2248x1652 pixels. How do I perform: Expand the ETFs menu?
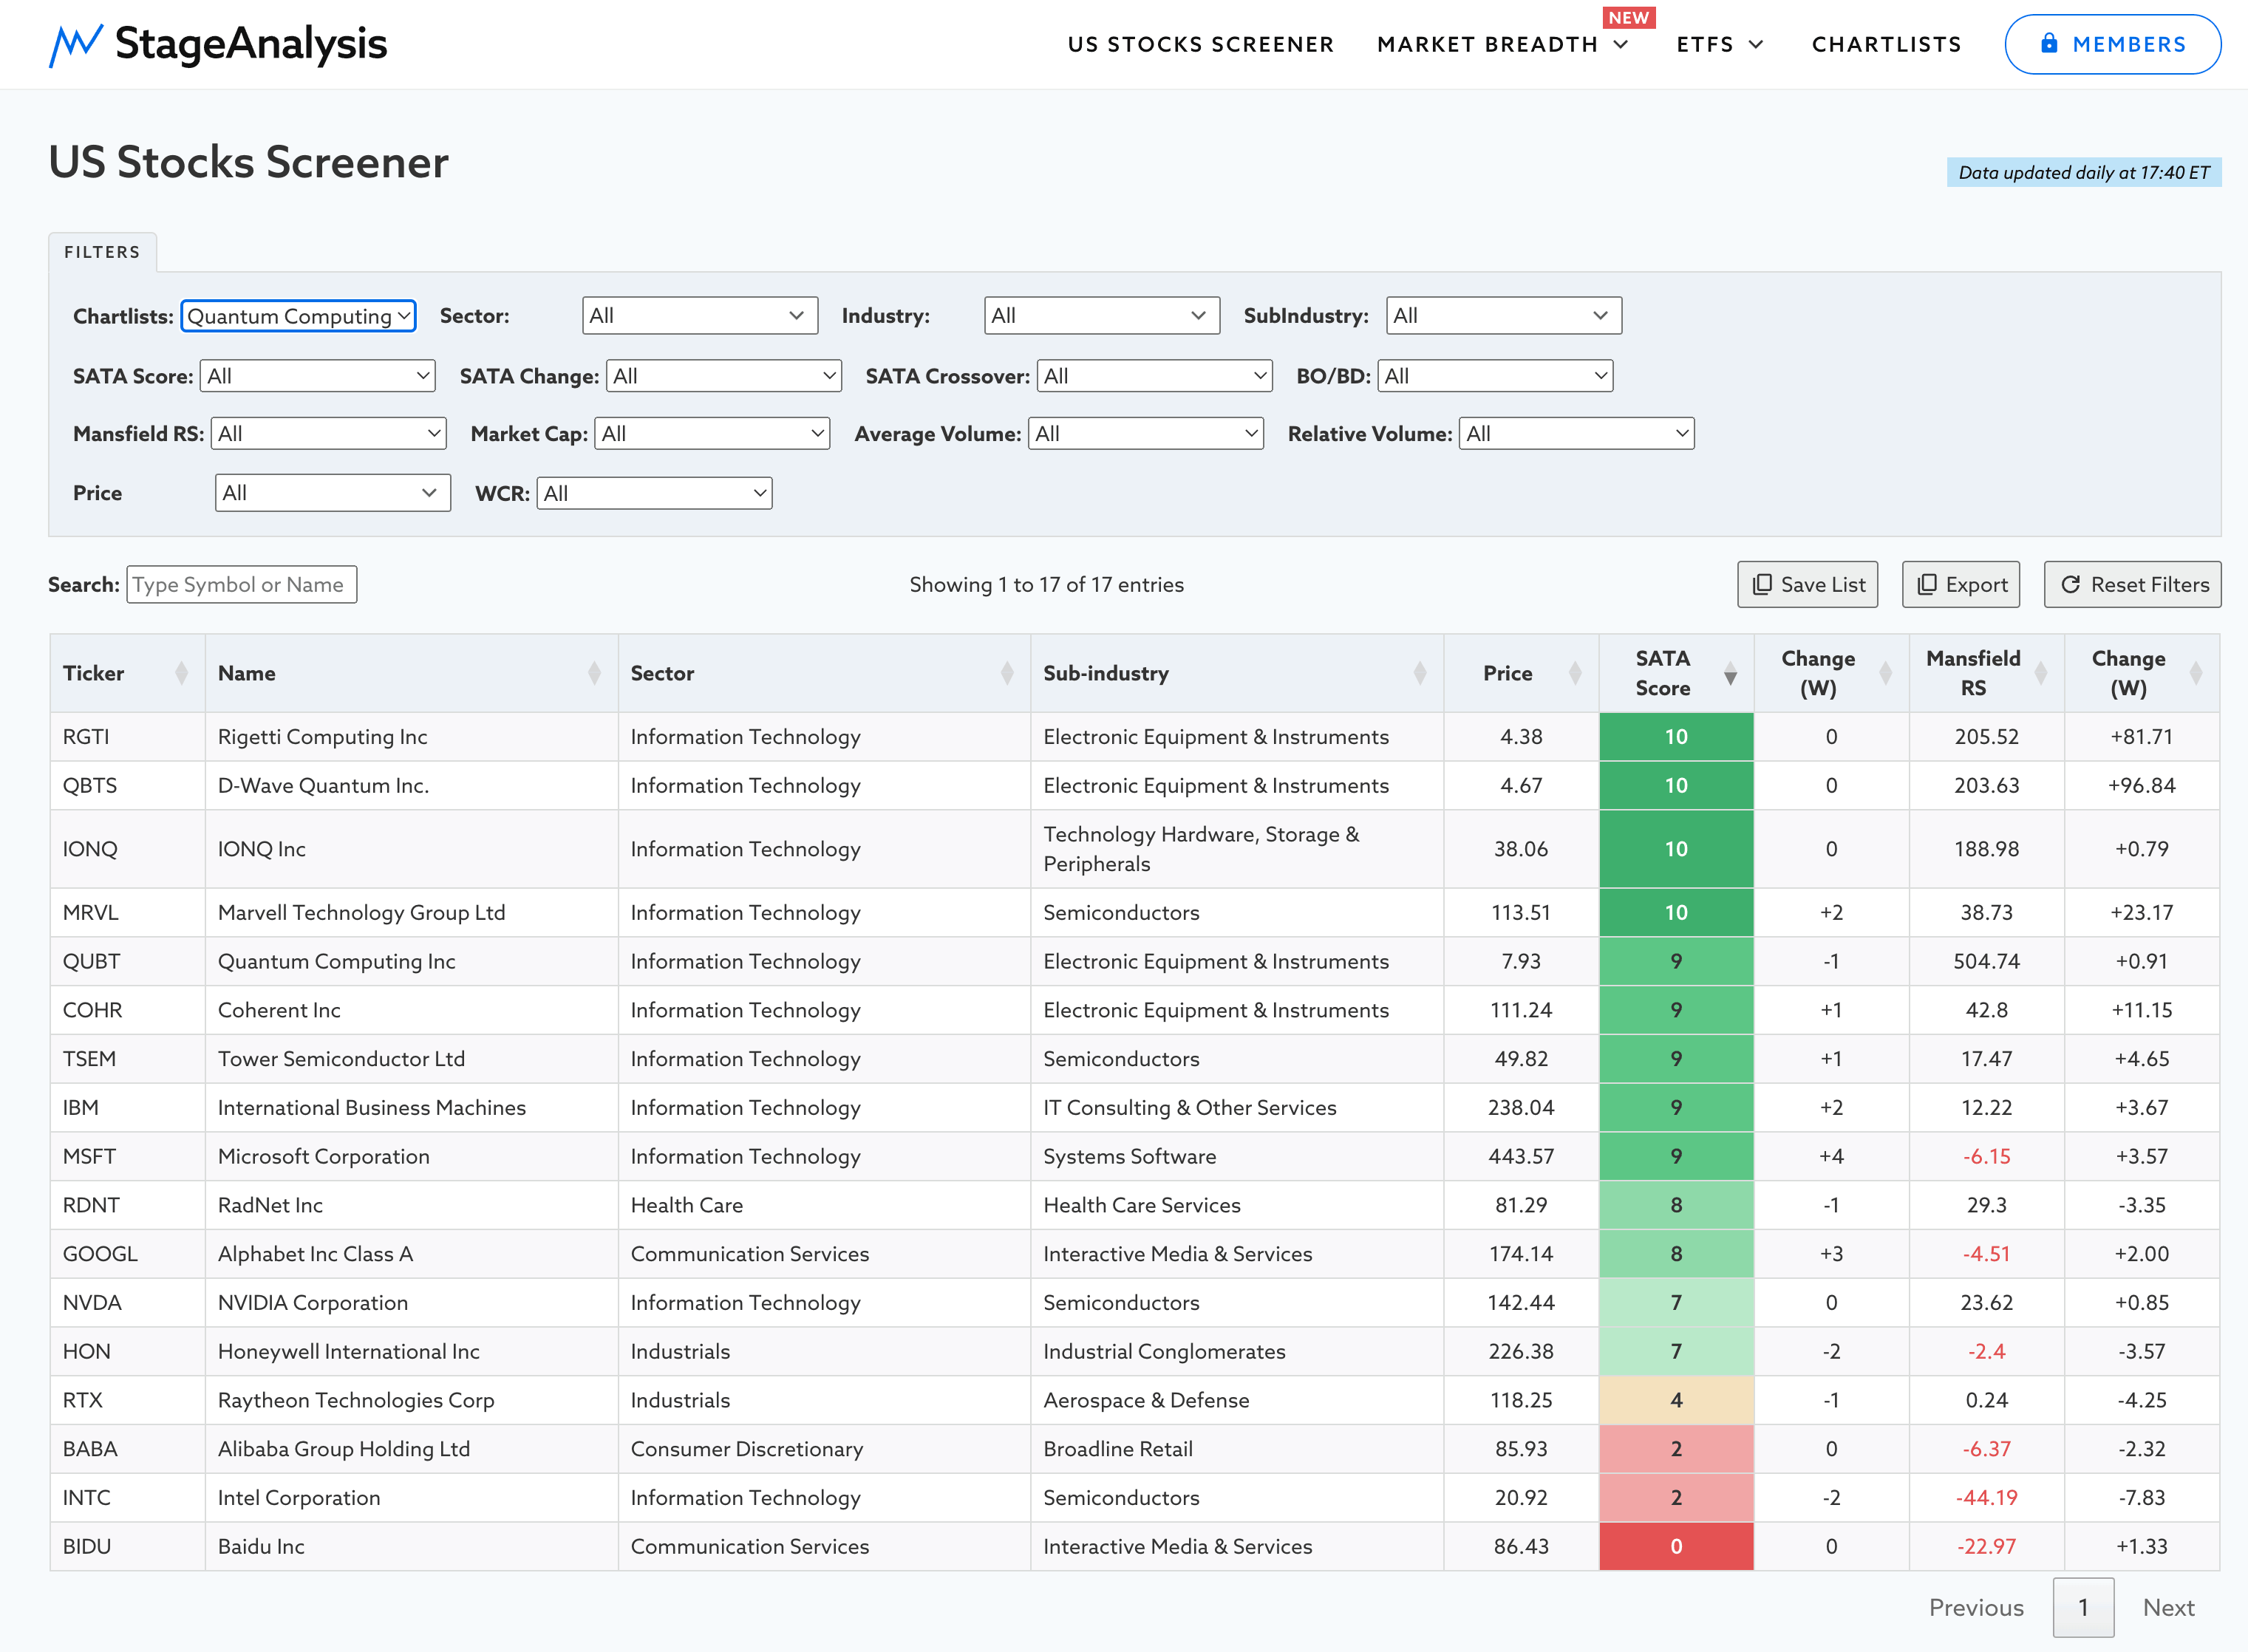(1720, 44)
